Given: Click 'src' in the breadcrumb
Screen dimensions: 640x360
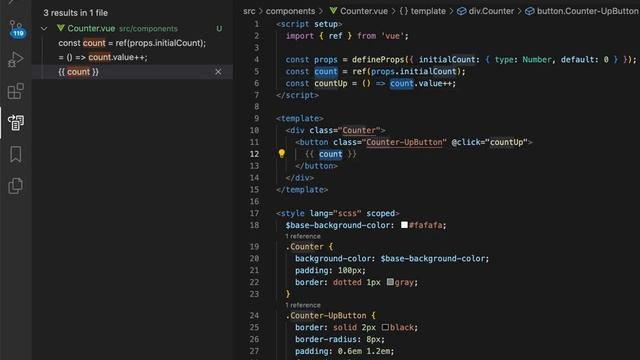Looking at the screenshot, I should tap(249, 11).
